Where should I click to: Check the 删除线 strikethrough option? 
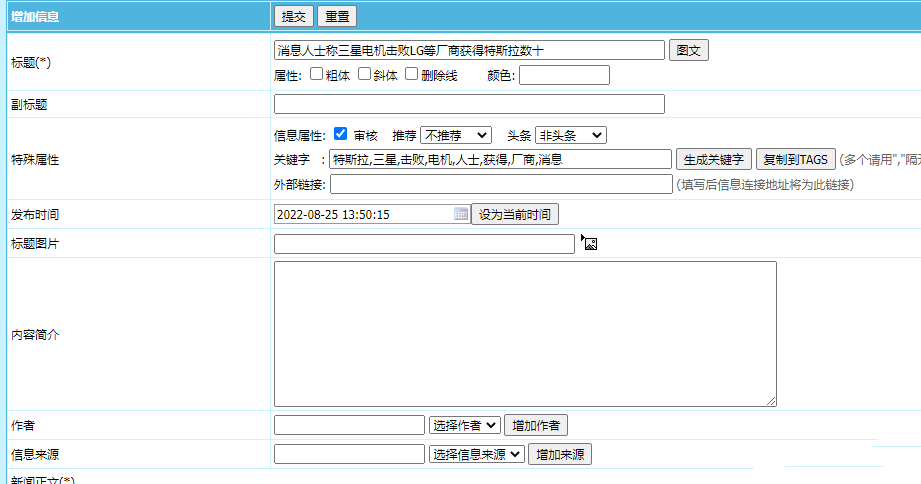[411, 75]
